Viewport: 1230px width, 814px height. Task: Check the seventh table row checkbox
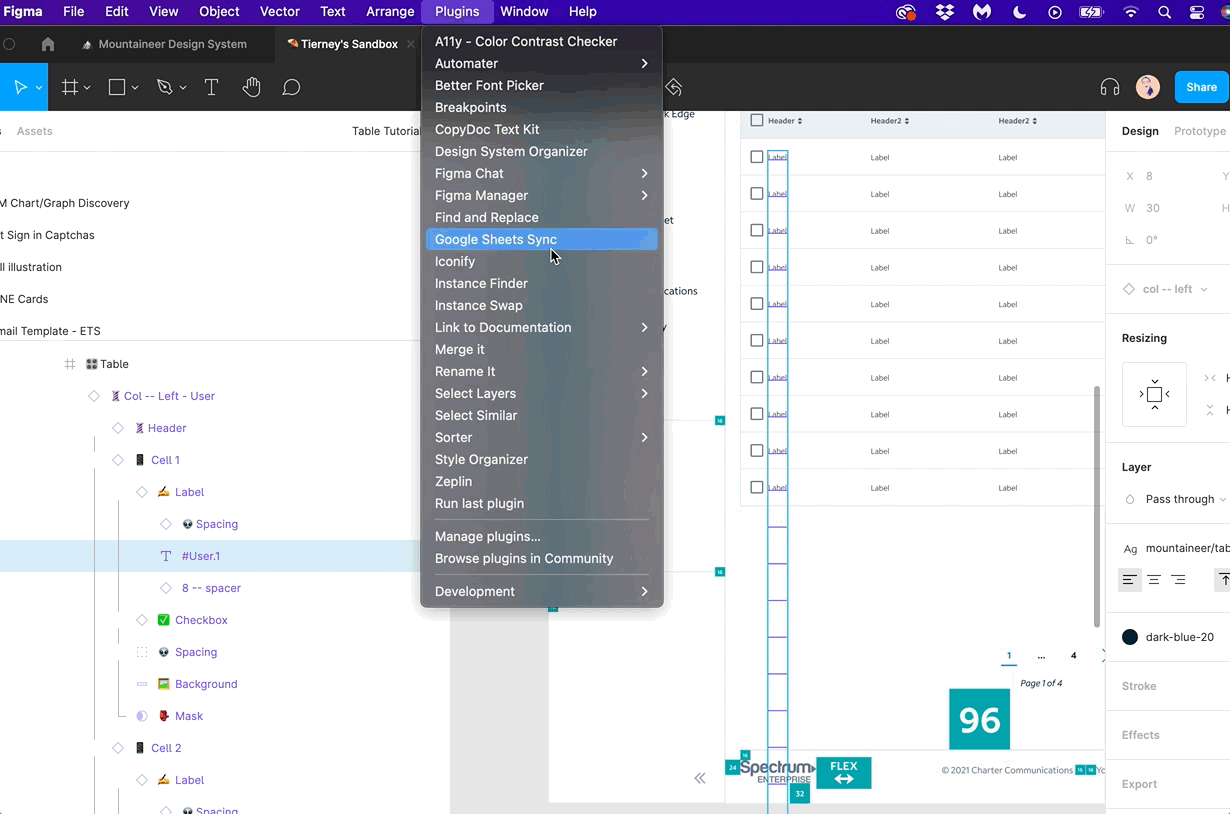[757, 377]
